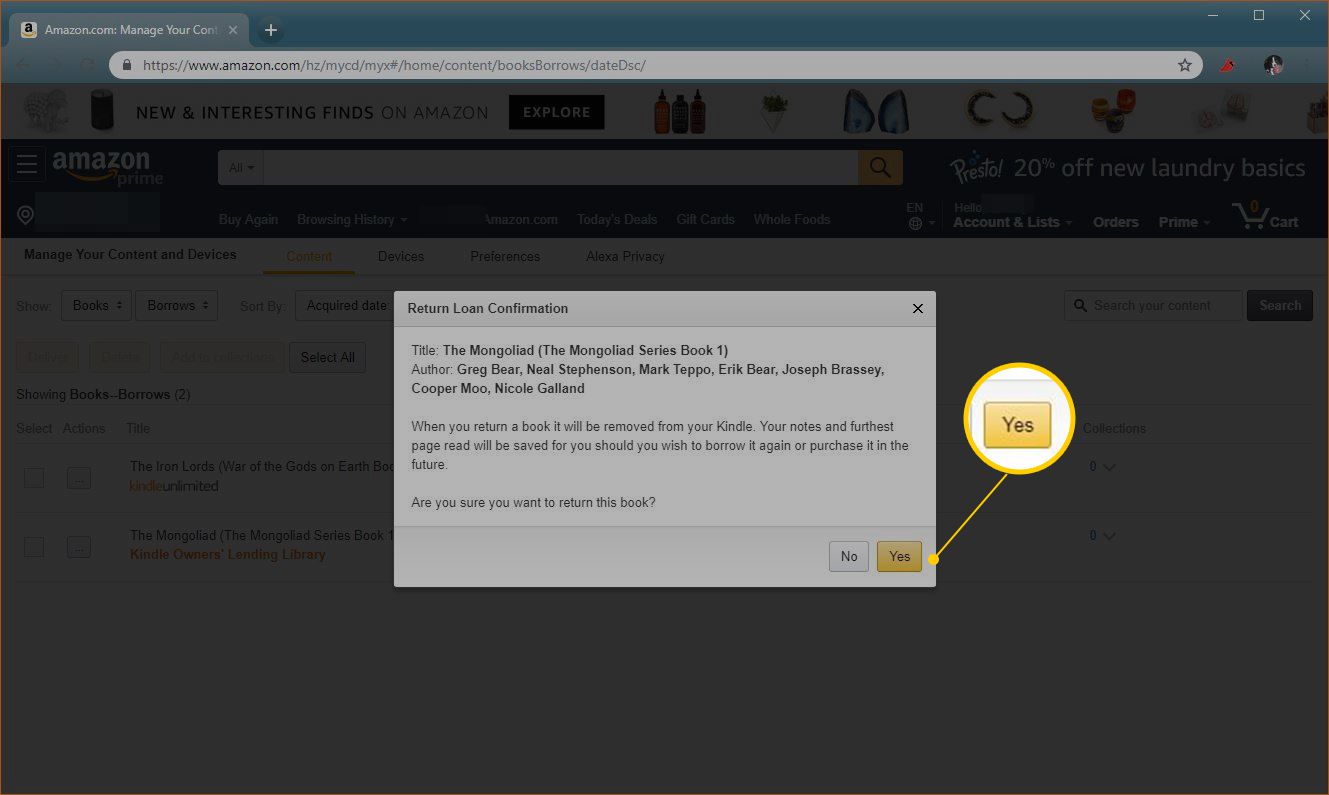
Task: Click the Add to collections button
Action: (x=222, y=357)
